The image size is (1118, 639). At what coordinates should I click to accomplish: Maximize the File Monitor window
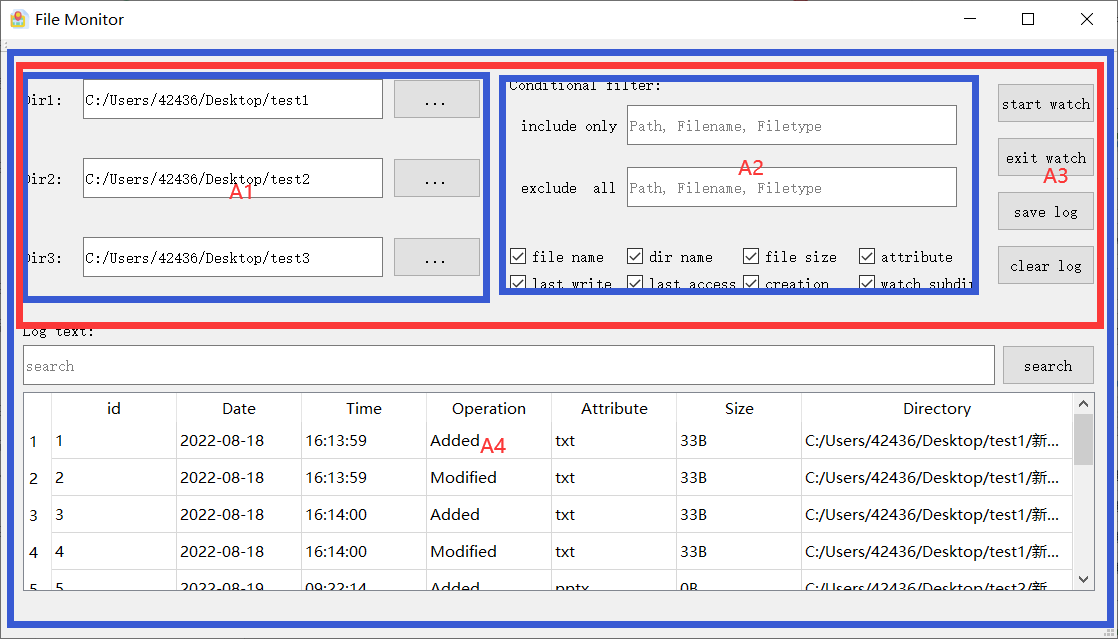1027,19
